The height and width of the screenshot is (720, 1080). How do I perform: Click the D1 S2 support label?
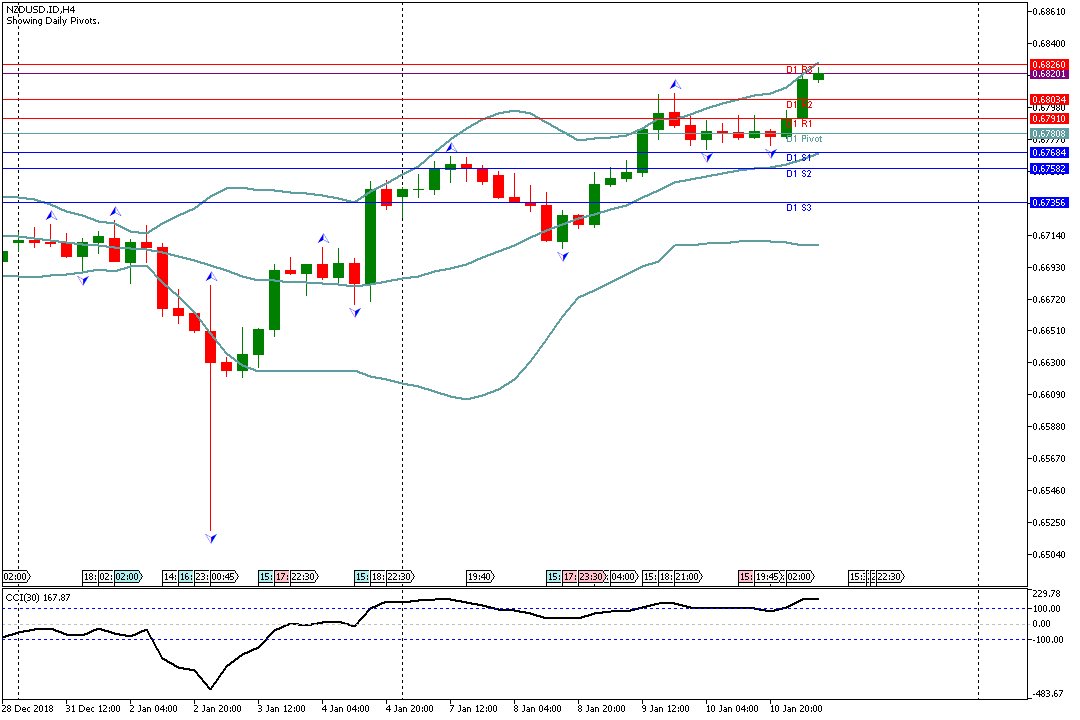[x=799, y=174]
